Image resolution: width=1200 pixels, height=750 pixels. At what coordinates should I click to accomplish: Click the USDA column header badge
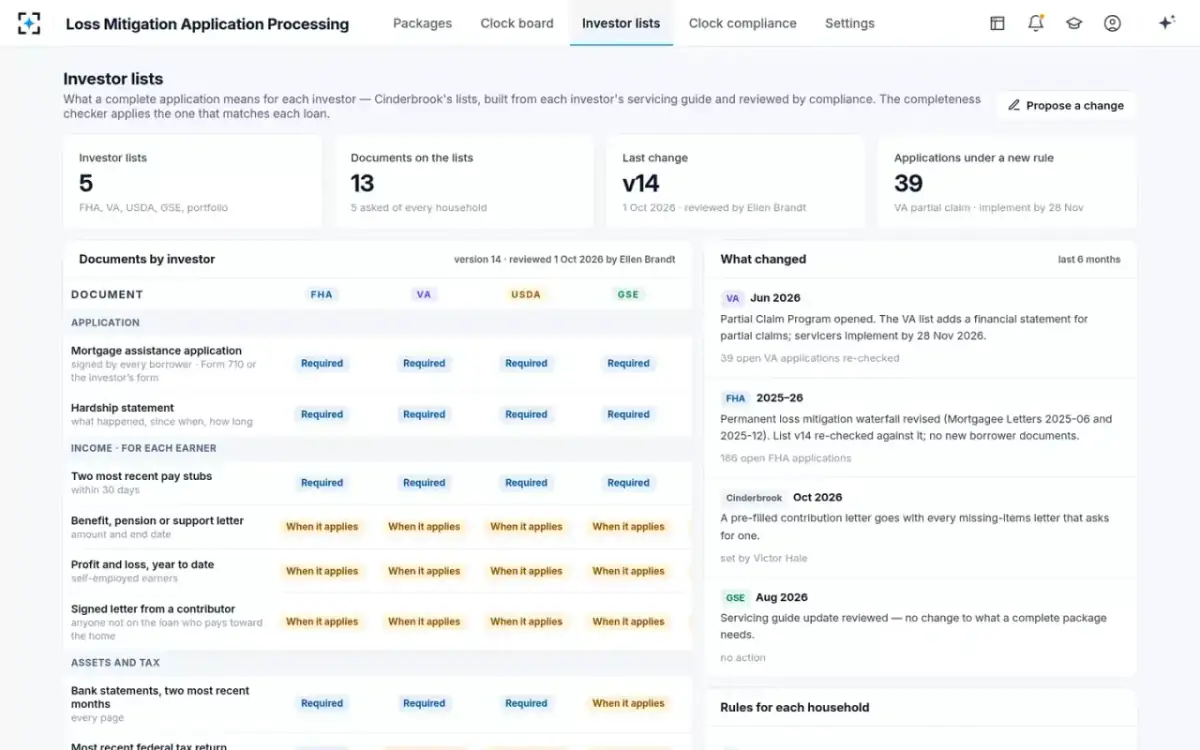click(x=526, y=295)
